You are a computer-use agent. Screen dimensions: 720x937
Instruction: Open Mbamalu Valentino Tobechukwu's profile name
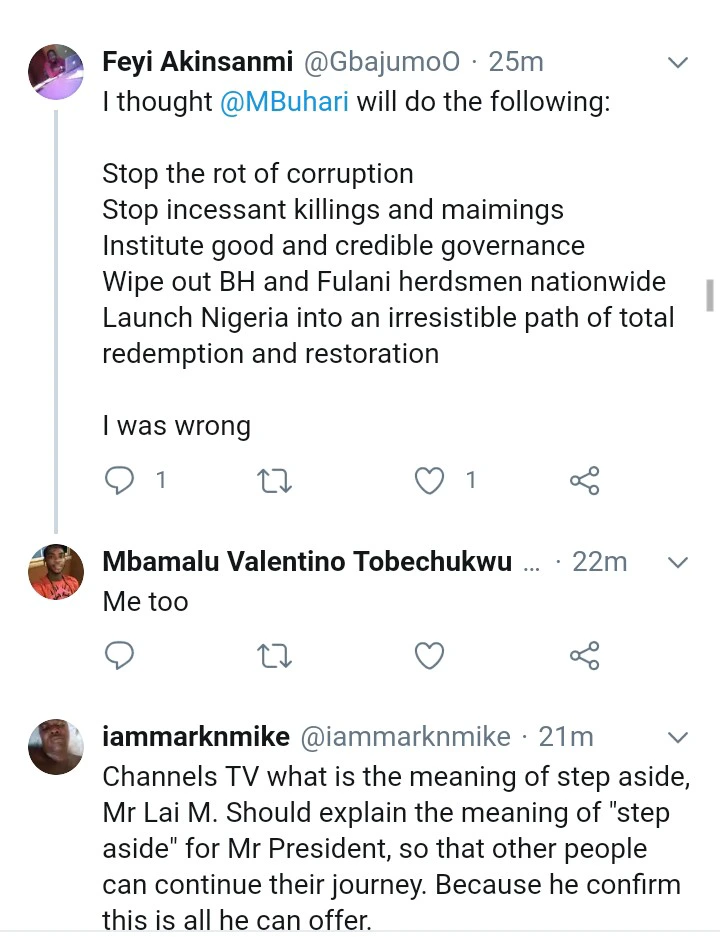coord(307,562)
